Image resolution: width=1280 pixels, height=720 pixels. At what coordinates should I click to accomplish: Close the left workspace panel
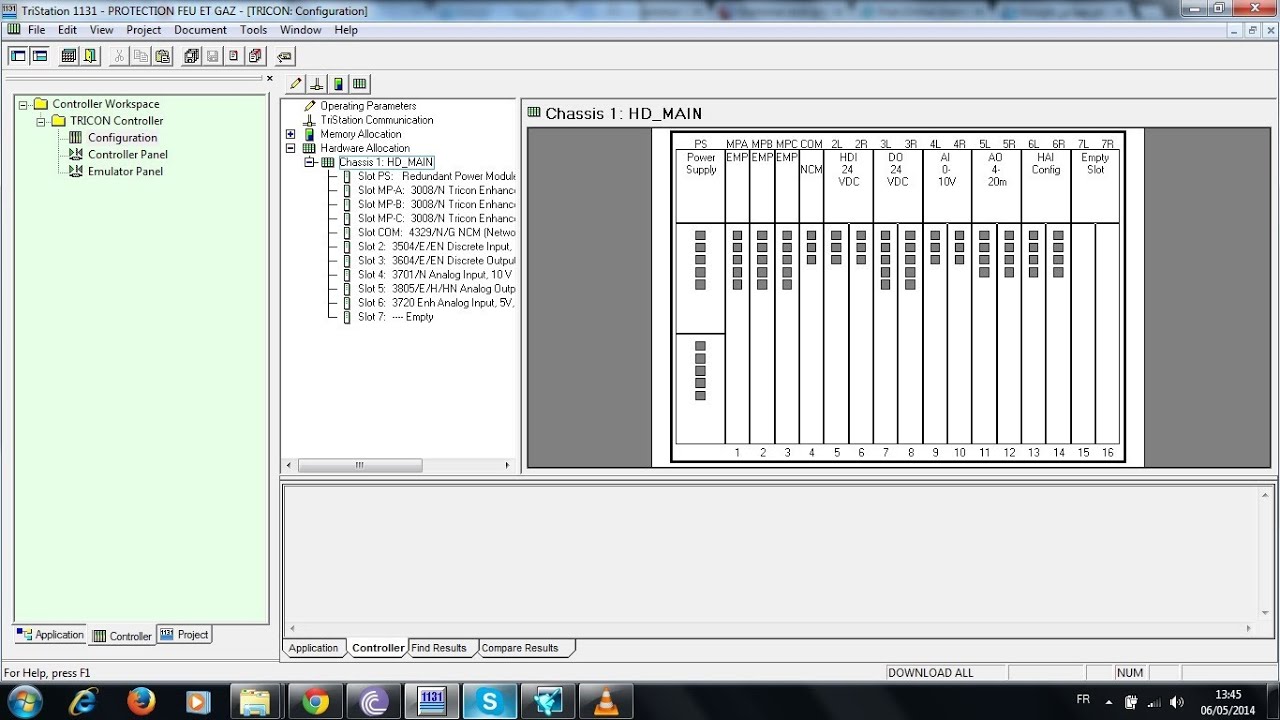269,78
